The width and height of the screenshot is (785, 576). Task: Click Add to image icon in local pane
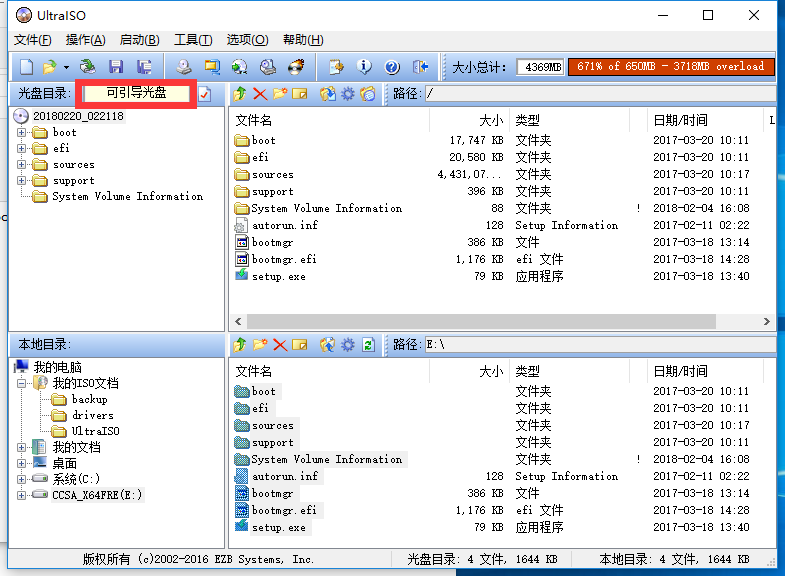(328, 345)
